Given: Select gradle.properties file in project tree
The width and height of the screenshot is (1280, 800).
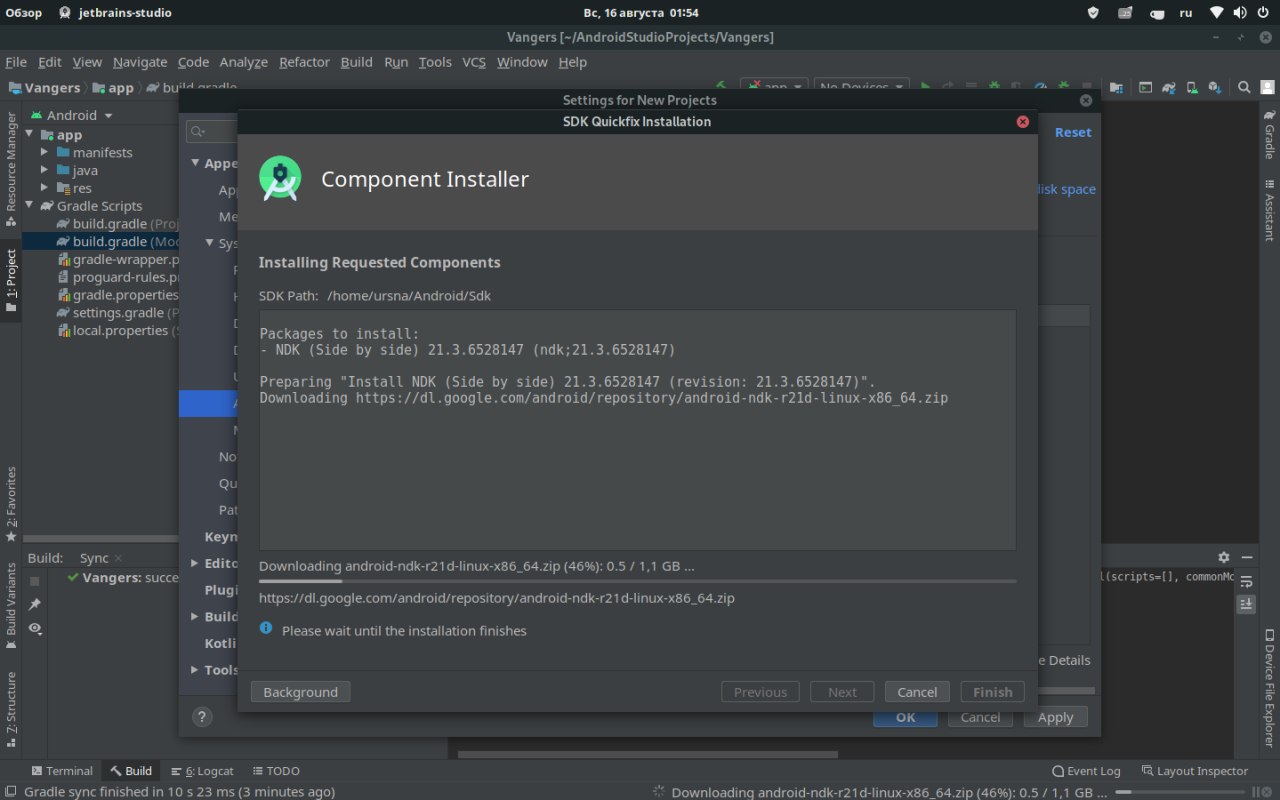Looking at the screenshot, I should click(x=118, y=295).
